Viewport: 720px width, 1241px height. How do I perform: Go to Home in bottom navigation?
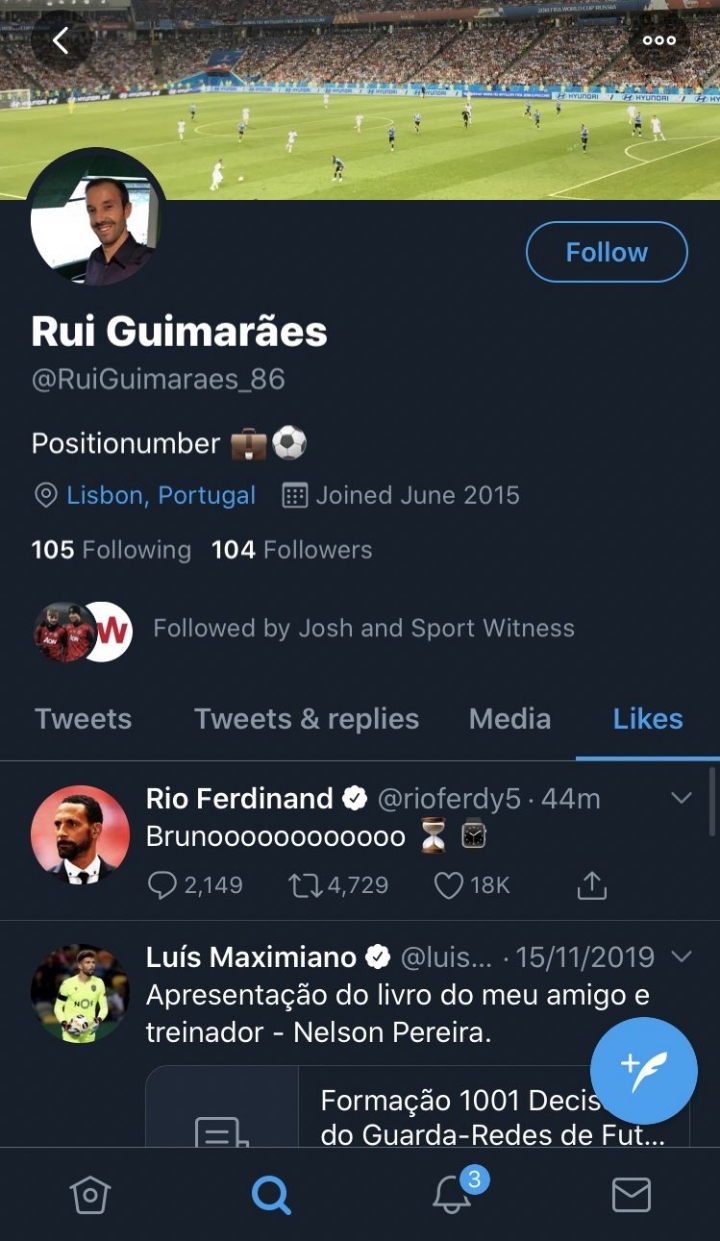pos(90,1194)
